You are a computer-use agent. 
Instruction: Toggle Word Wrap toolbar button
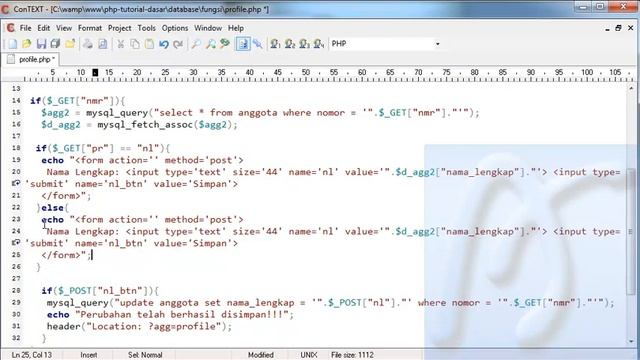[243, 44]
